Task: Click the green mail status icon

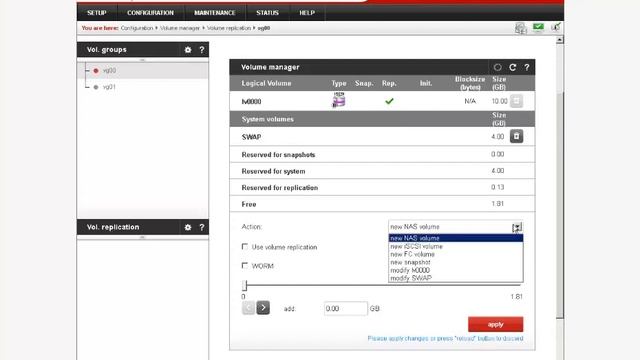Action: coord(538,28)
